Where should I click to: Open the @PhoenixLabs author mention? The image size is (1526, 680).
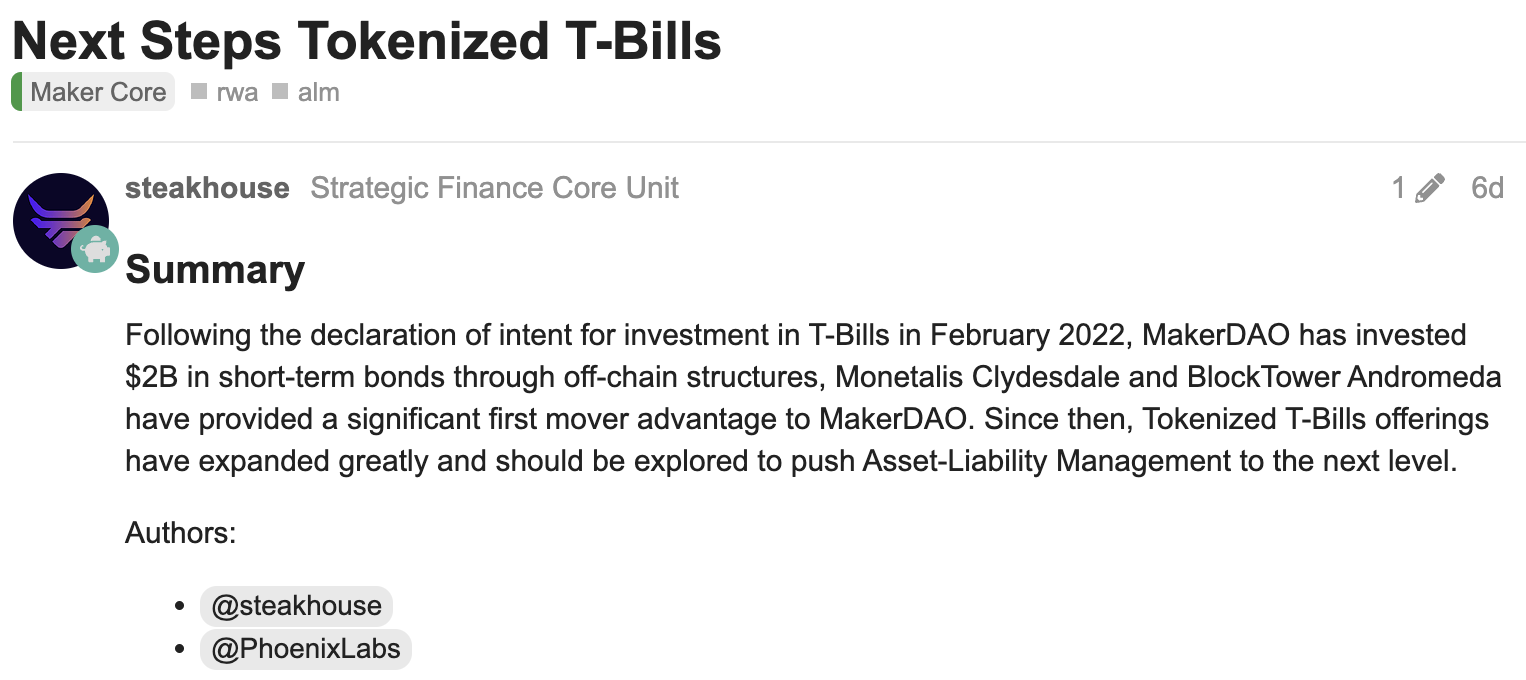pos(306,650)
